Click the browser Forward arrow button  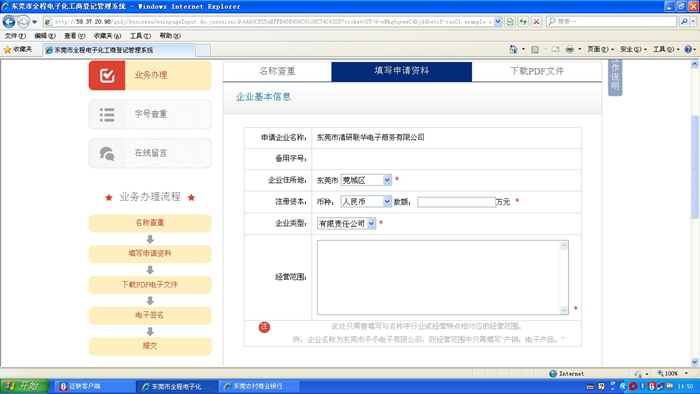click(x=23, y=21)
